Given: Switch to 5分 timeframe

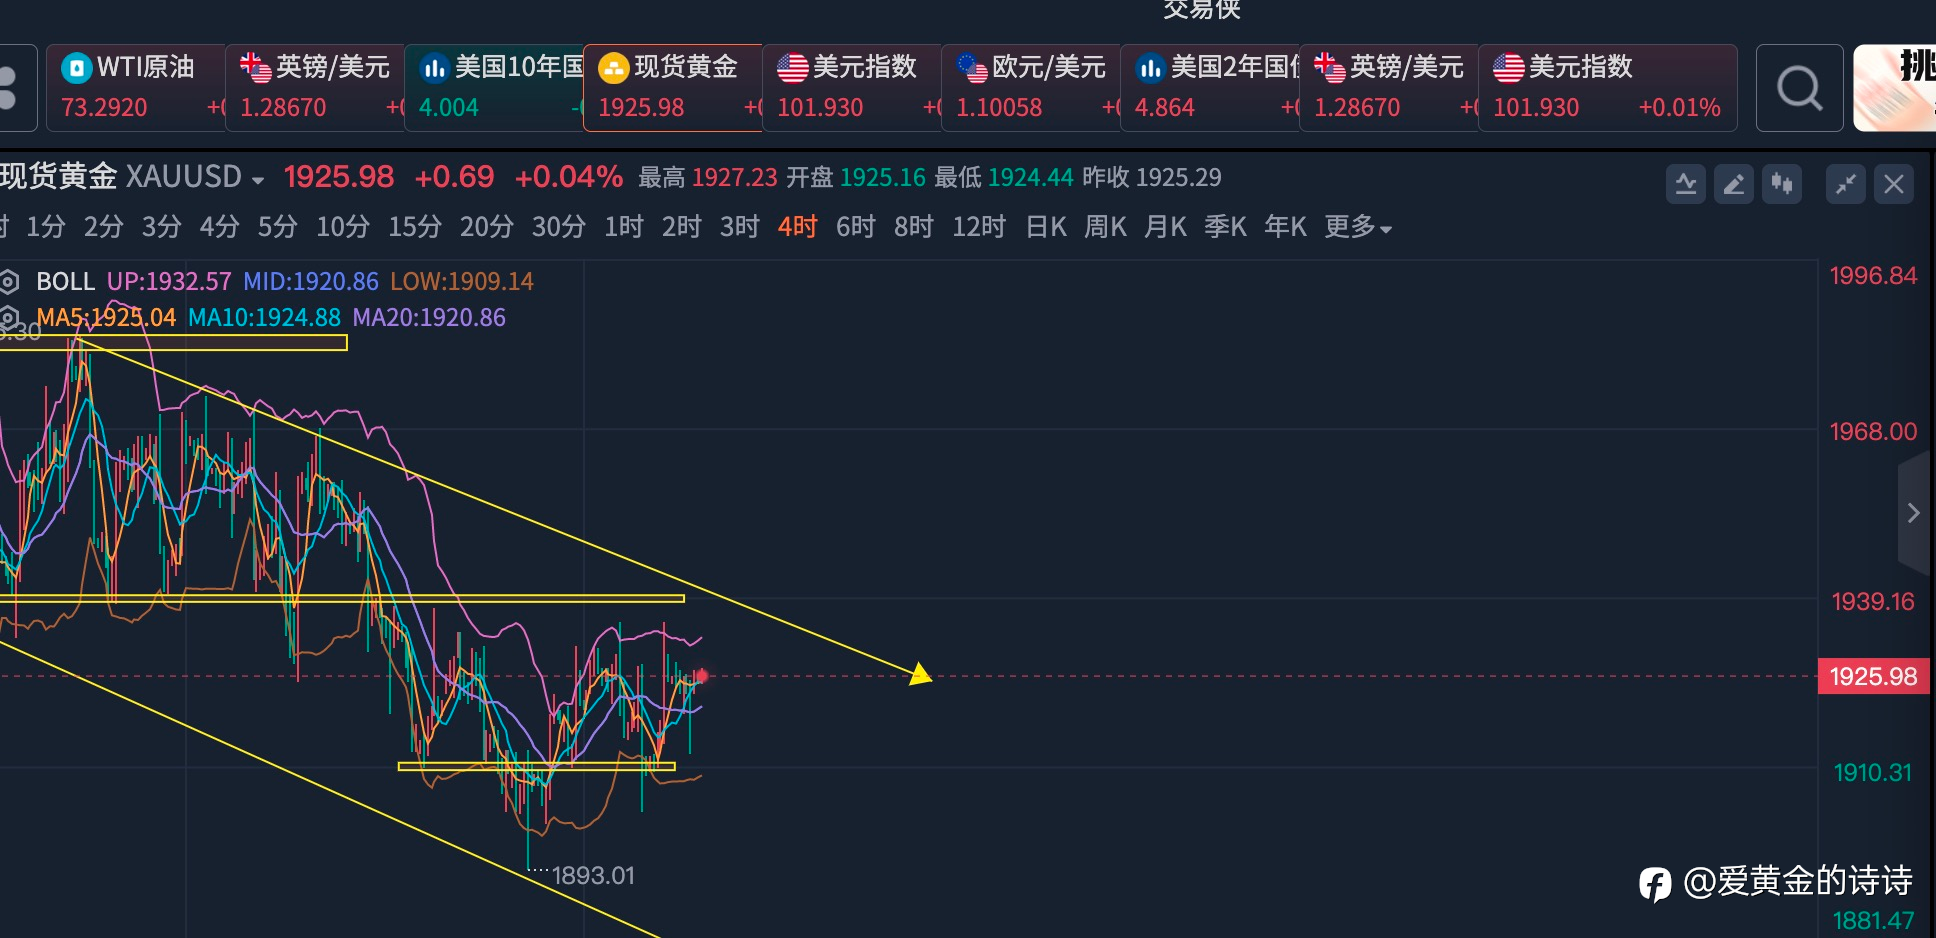Looking at the screenshot, I should 277,227.
